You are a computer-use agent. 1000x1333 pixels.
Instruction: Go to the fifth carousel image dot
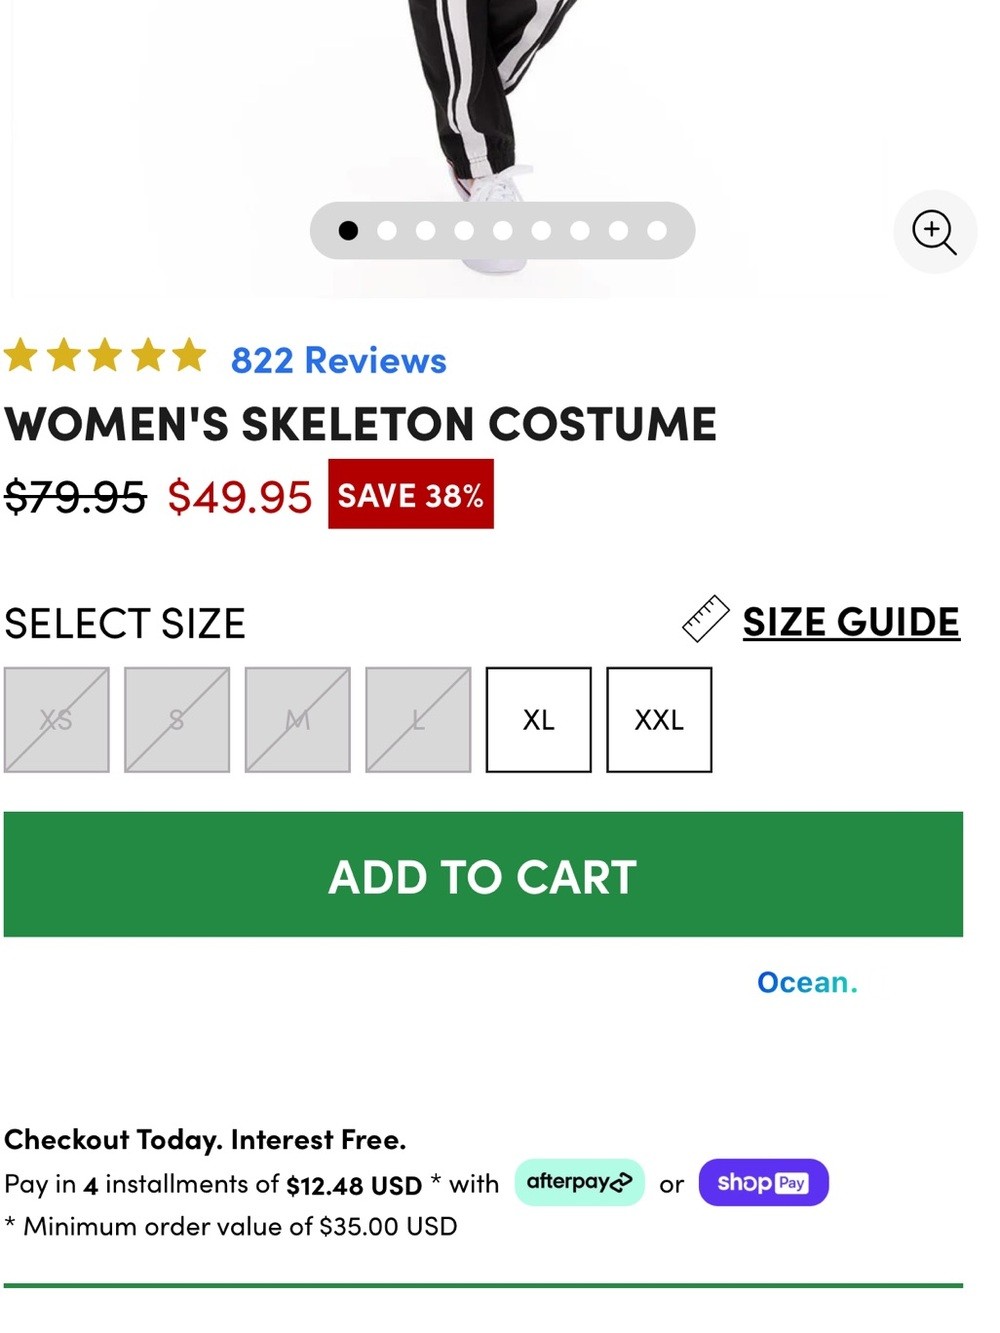click(x=502, y=231)
